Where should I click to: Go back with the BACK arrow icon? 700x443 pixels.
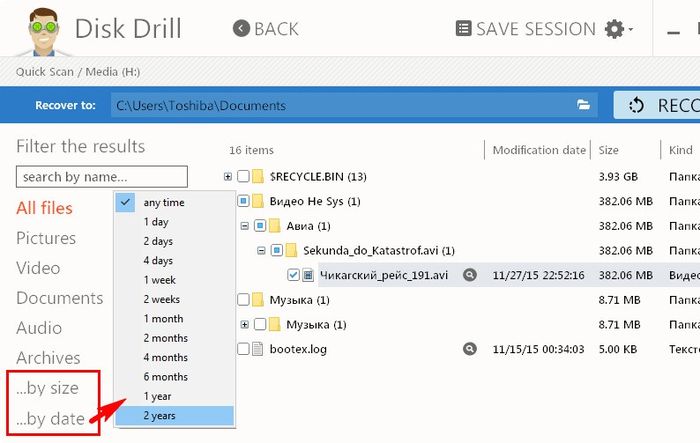[x=241, y=29]
